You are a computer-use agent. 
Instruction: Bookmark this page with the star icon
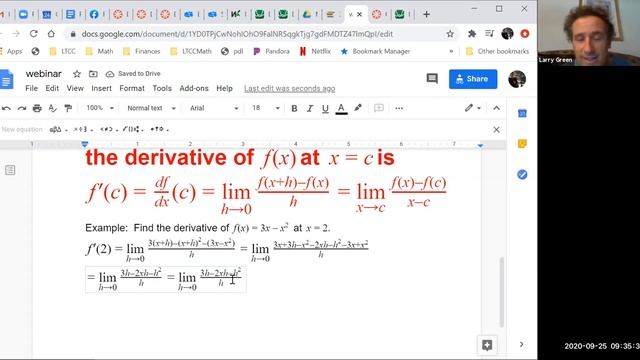[450, 34]
